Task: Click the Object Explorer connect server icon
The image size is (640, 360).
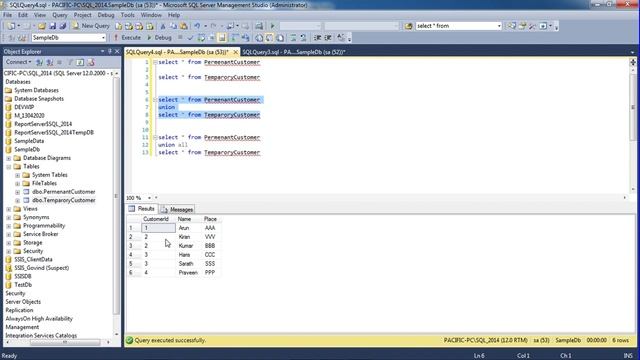Action: point(40,62)
